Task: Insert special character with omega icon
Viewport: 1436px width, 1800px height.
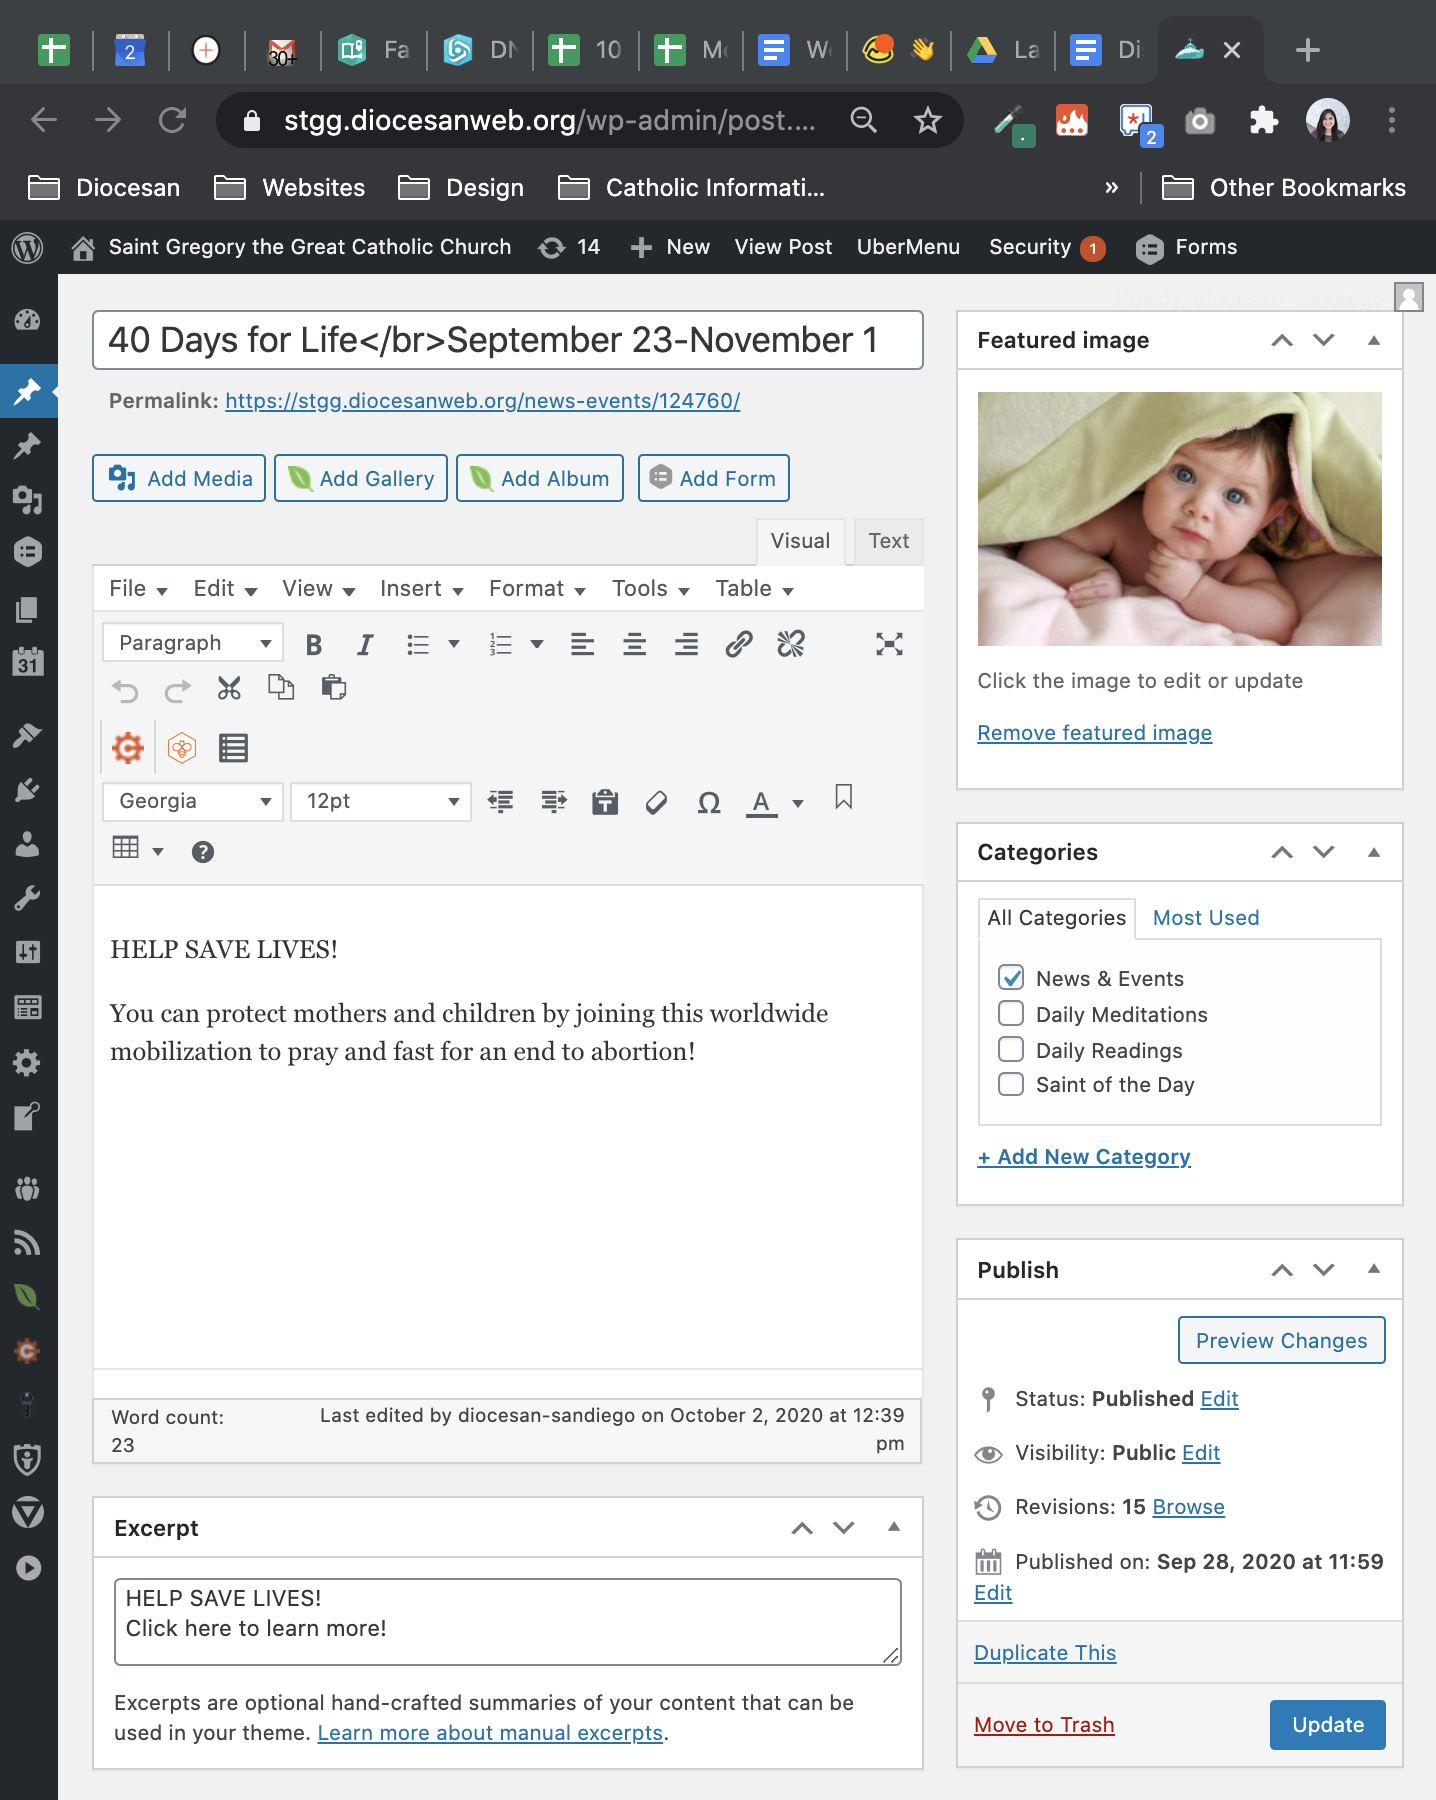Action: pyautogui.click(x=708, y=802)
